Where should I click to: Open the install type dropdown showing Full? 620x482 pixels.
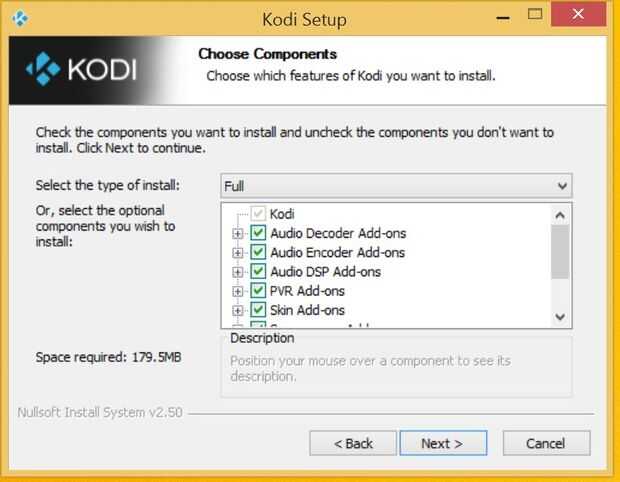coord(396,186)
